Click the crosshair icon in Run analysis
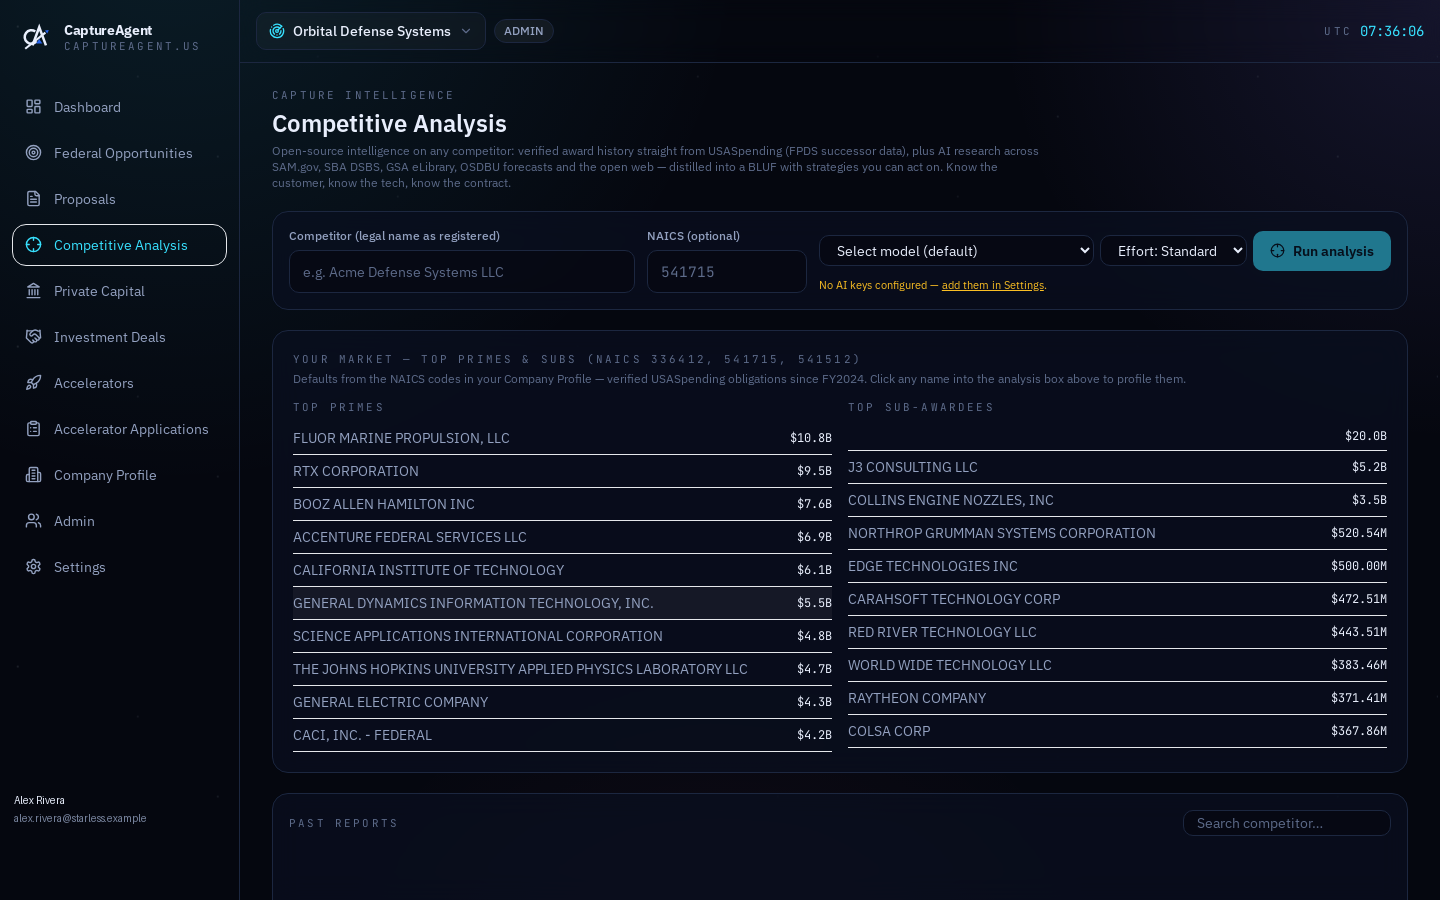This screenshot has height=900, width=1440. 1277,251
